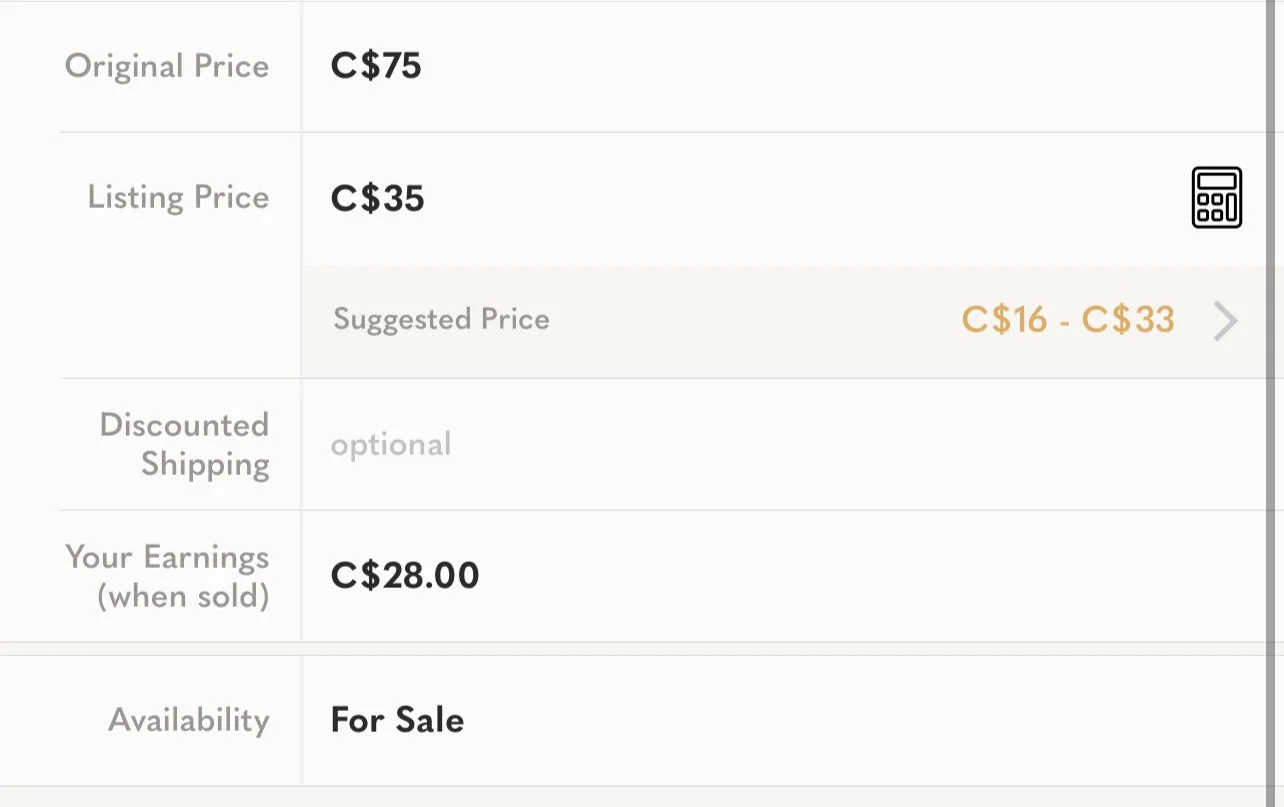Click the C$28.00 earnings amount
The width and height of the screenshot is (1284, 807).
pyautogui.click(x=405, y=576)
